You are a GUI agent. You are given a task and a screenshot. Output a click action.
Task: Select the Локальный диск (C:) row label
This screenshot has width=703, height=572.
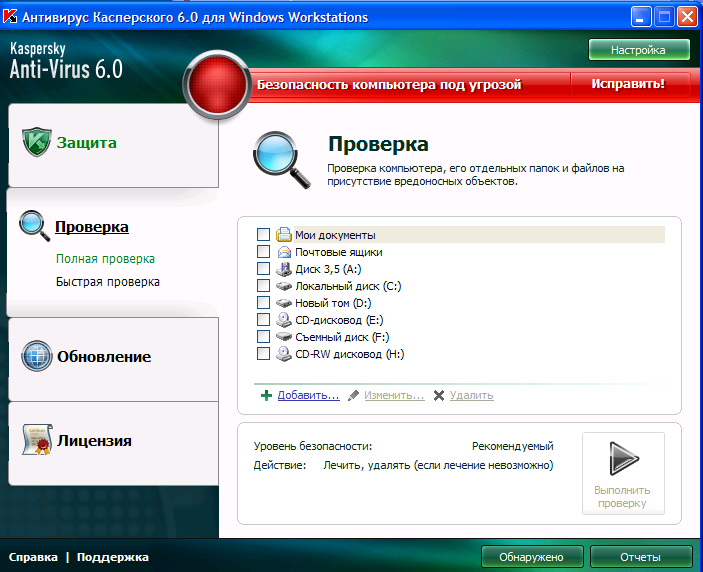click(x=348, y=286)
